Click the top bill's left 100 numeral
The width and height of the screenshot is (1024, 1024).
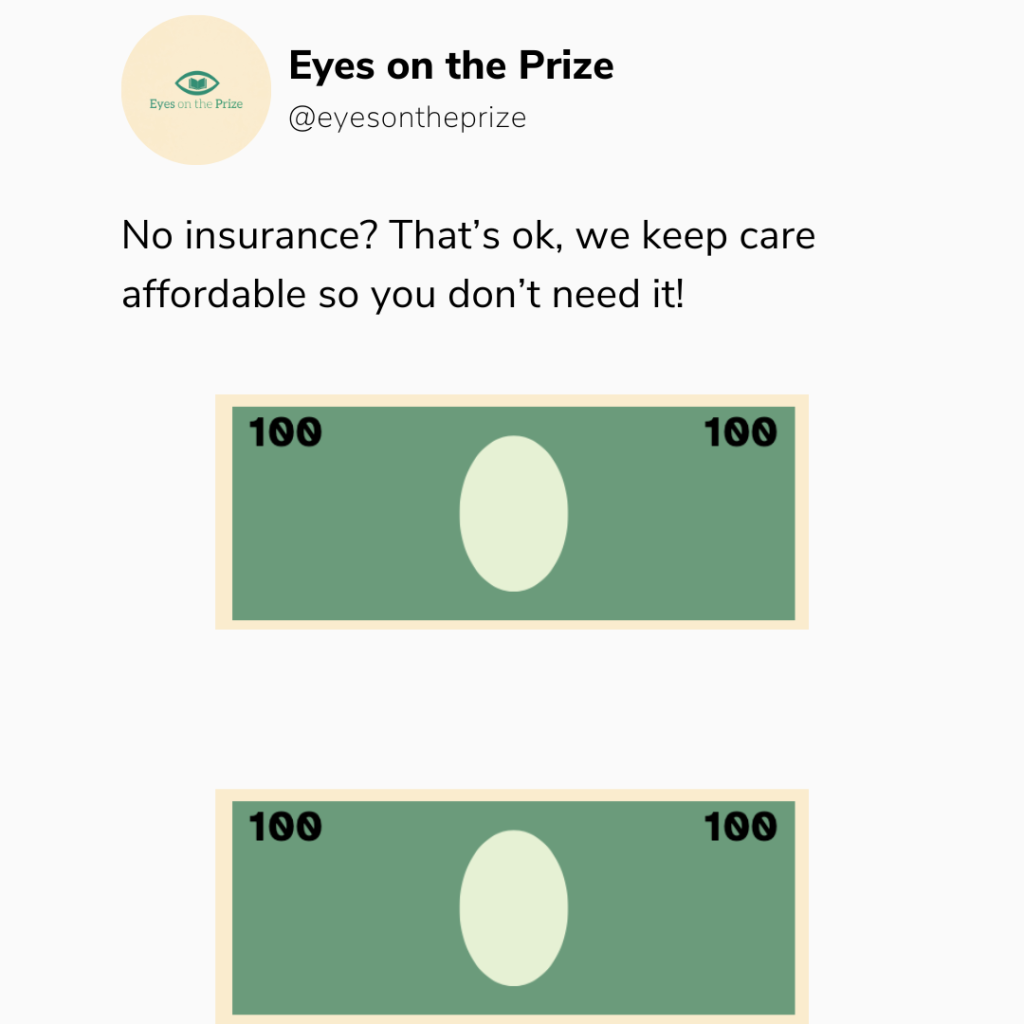coord(285,432)
